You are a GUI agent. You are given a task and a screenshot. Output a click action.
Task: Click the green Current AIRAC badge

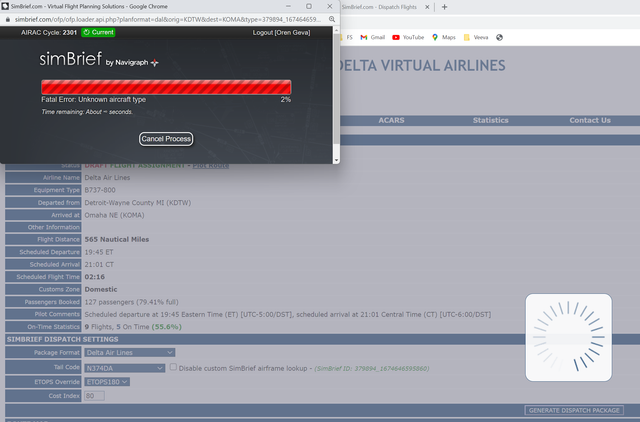98,32
